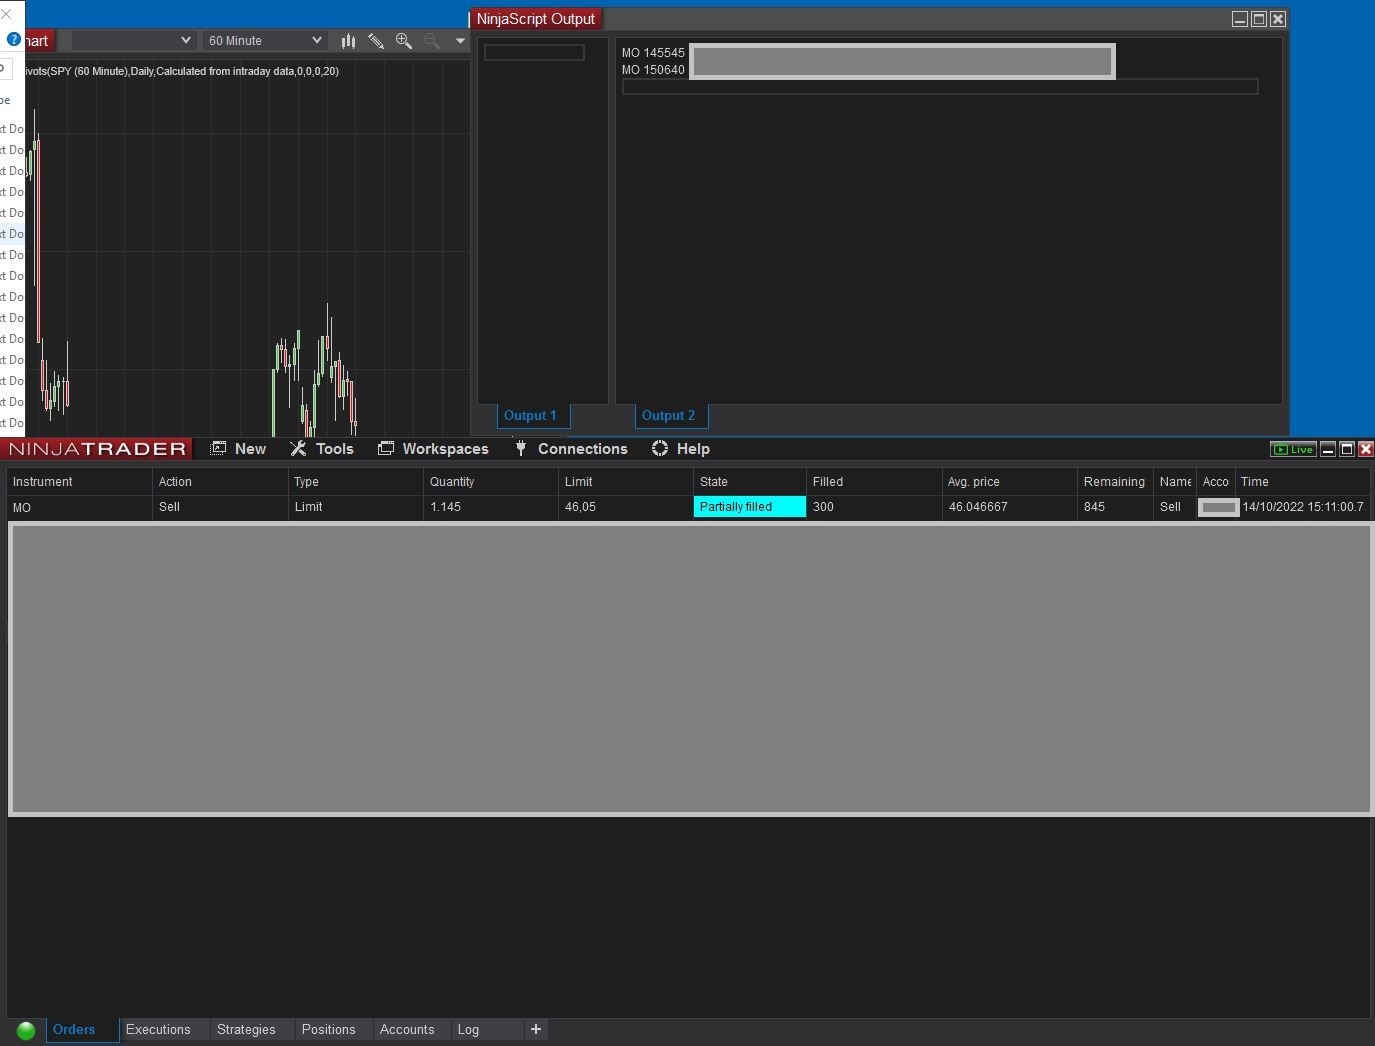Click the blue help question mark icon
The image size is (1375, 1046).
tap(14, 39)
